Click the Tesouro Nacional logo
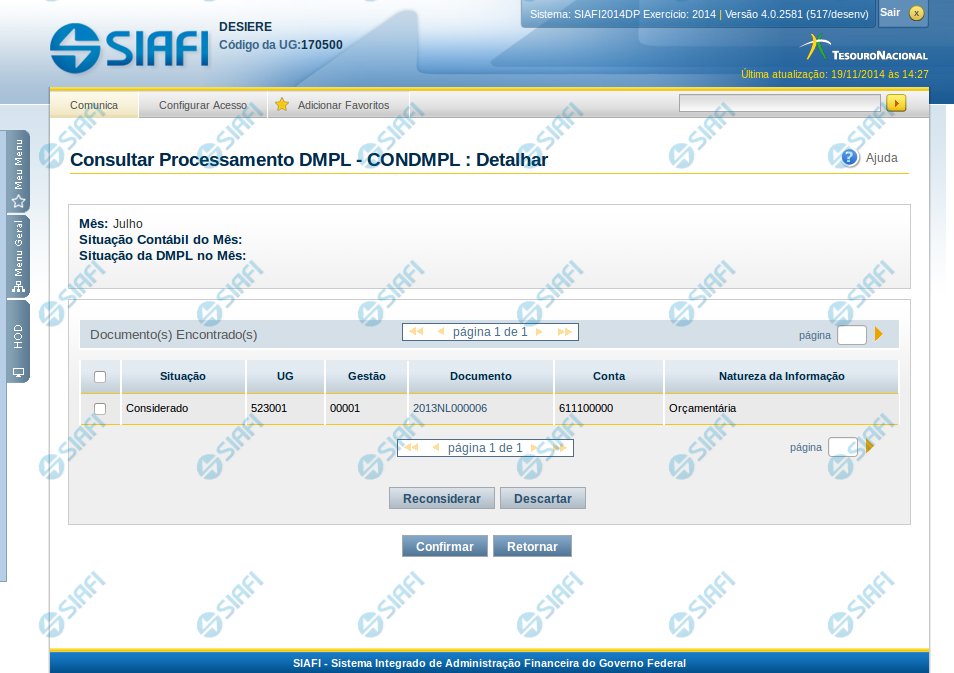Image resolution: width=954 pixels, height=673 pixels. click(x=863, y=49)
